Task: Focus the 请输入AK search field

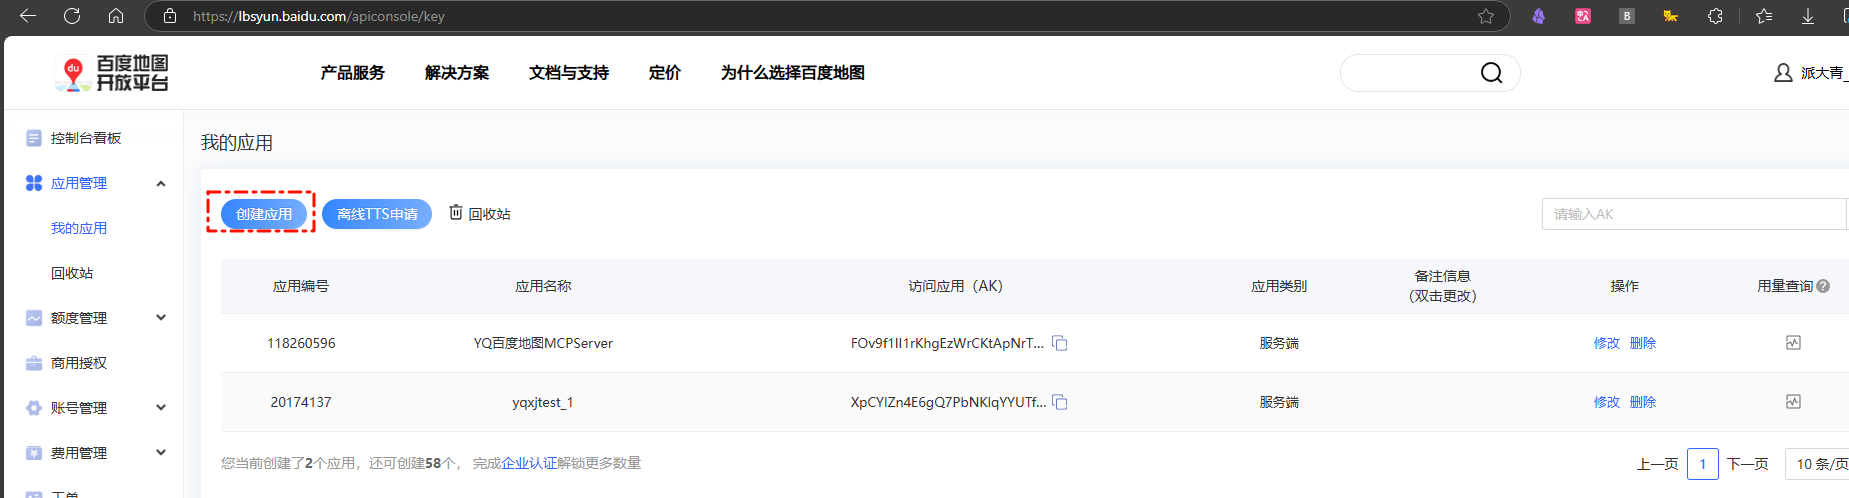Action: tap(1694, 214)
